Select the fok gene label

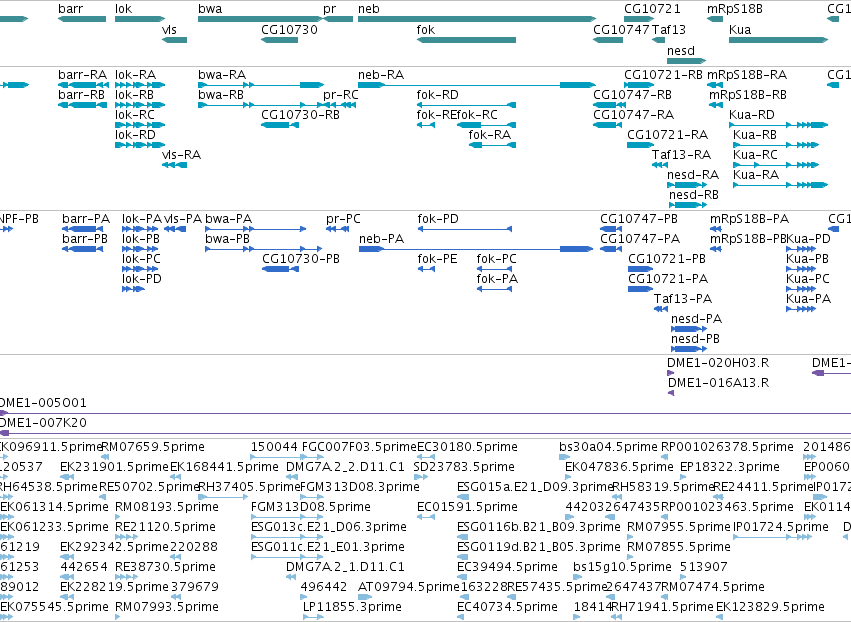tap(426, 30)
